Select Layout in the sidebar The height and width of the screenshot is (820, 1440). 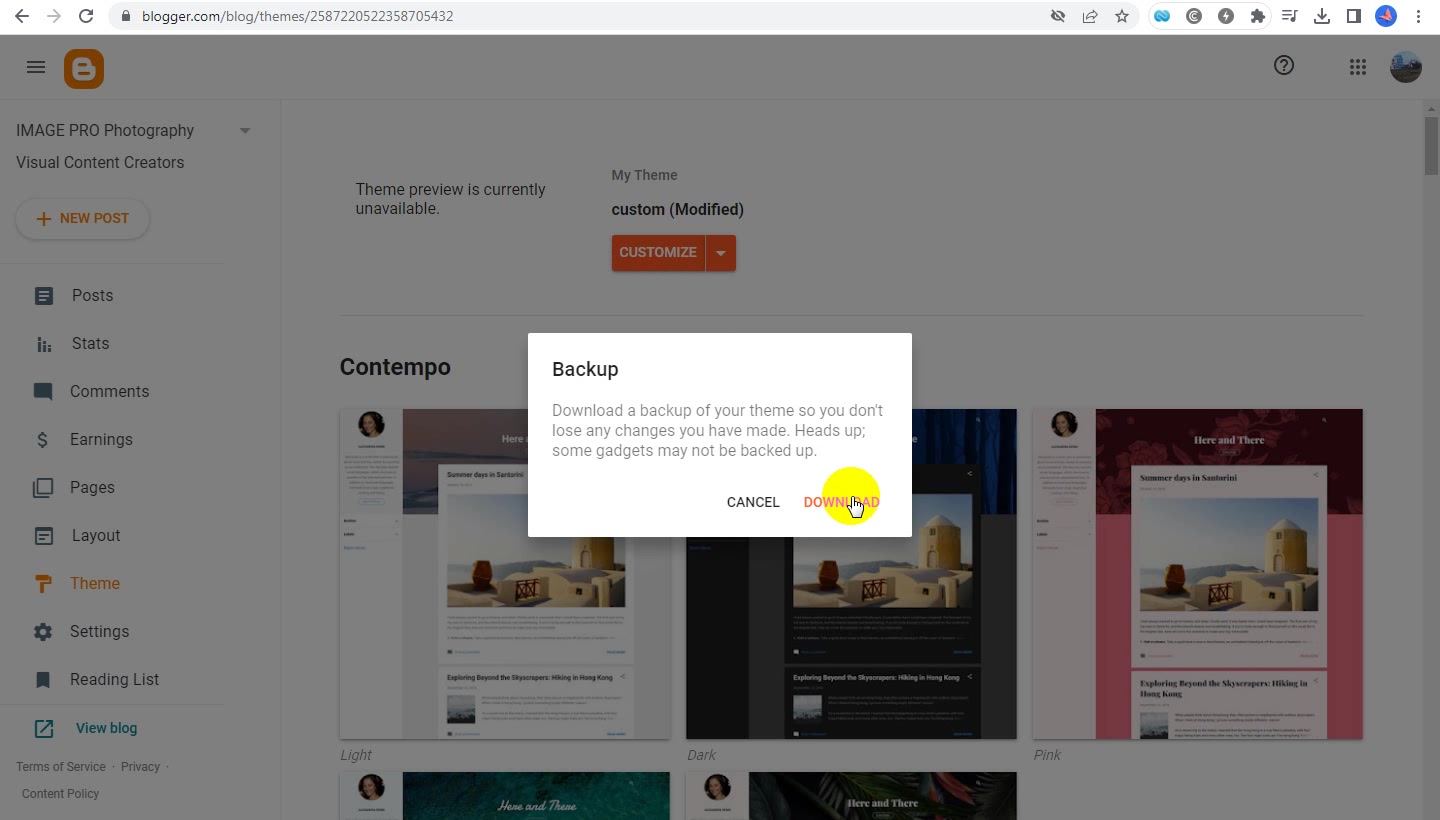(96, 535)
